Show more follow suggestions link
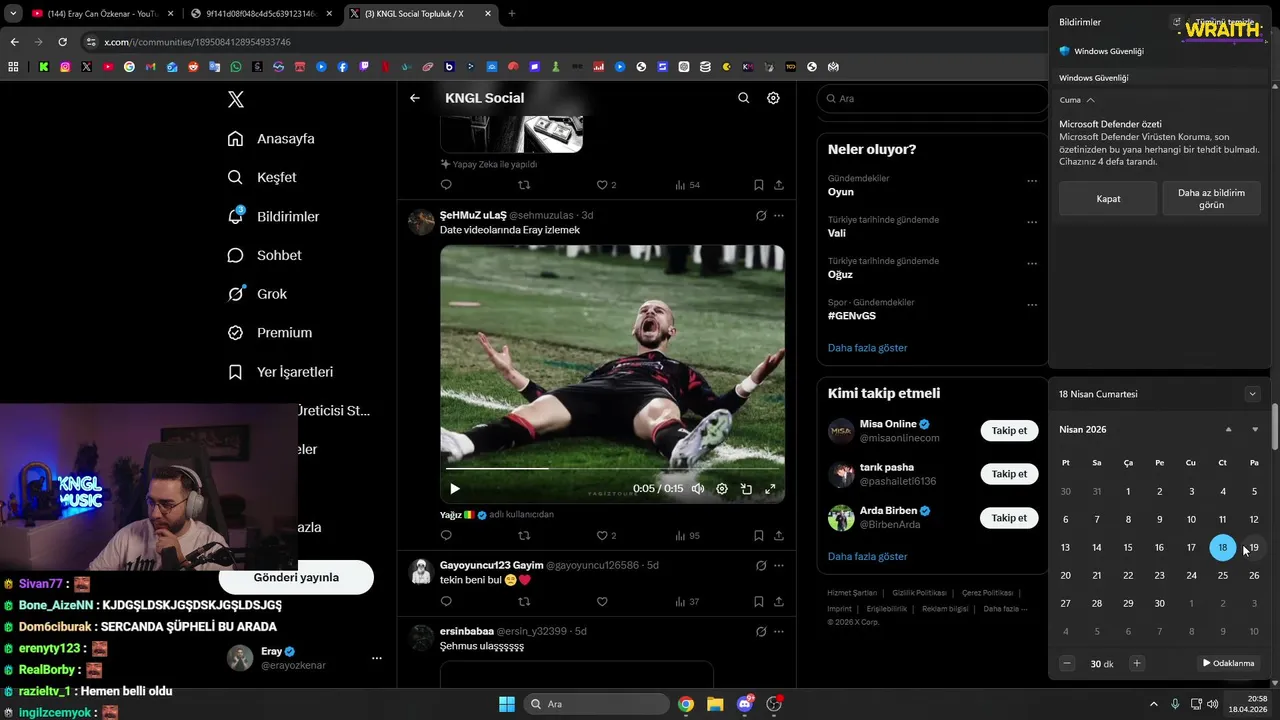Image resolution: width=1280 pixels, height=720 pixels. point(867,556)
